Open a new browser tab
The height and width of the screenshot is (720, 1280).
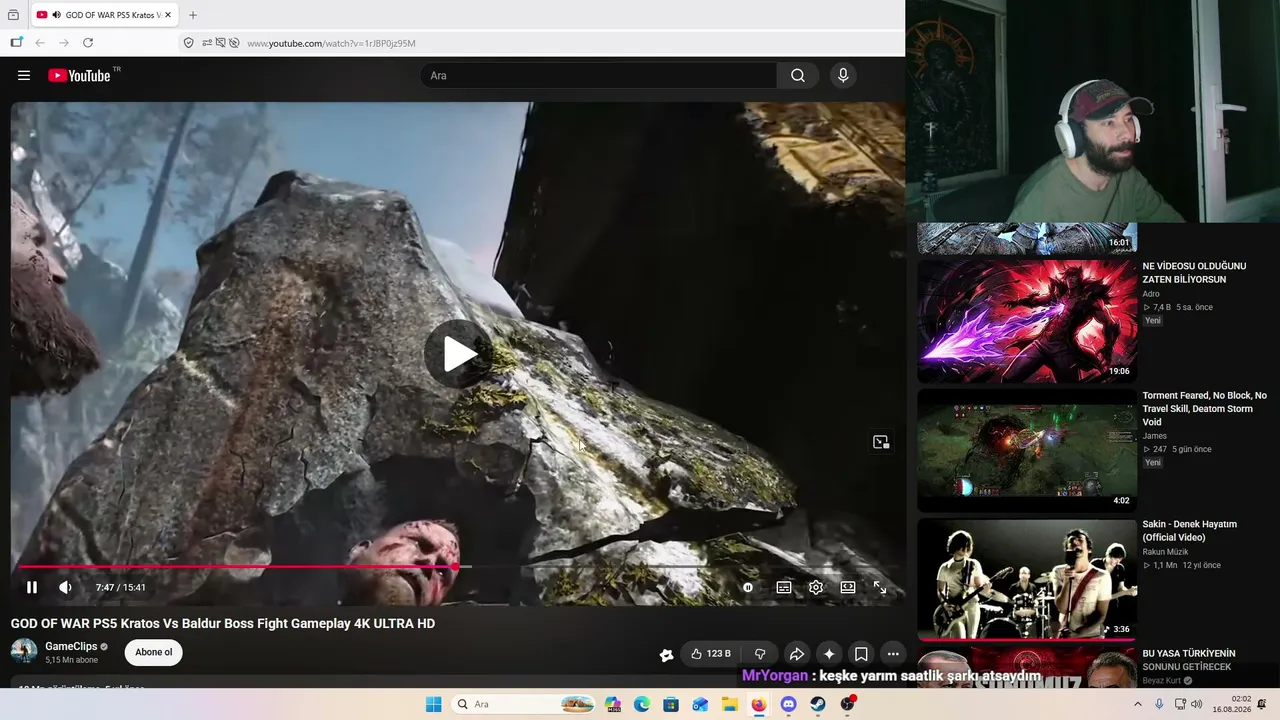(193, 15)
